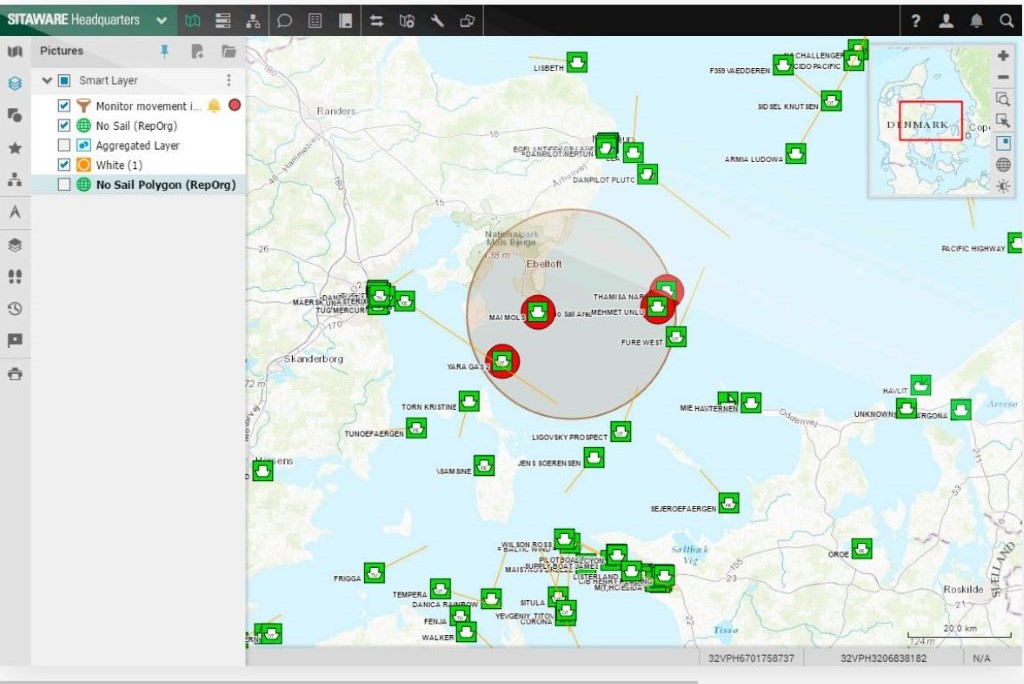Click the orange color swatch next to White (1)

[x=82, y=165]
